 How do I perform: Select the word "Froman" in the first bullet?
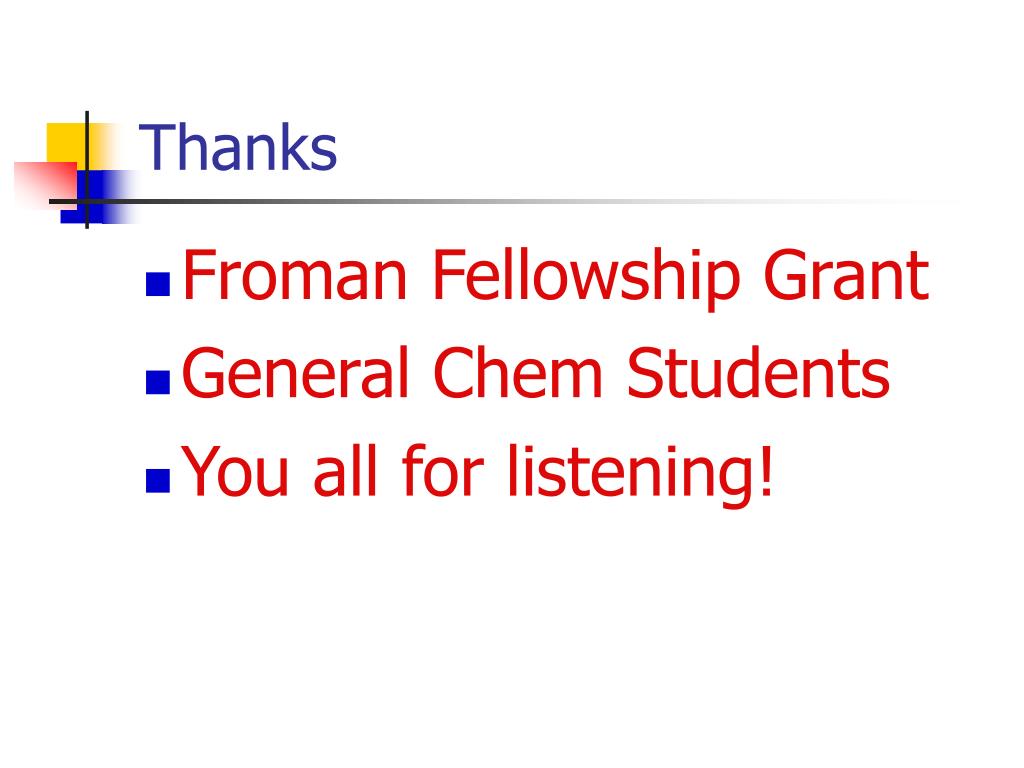pyautogui.click(x=295, y=275)
